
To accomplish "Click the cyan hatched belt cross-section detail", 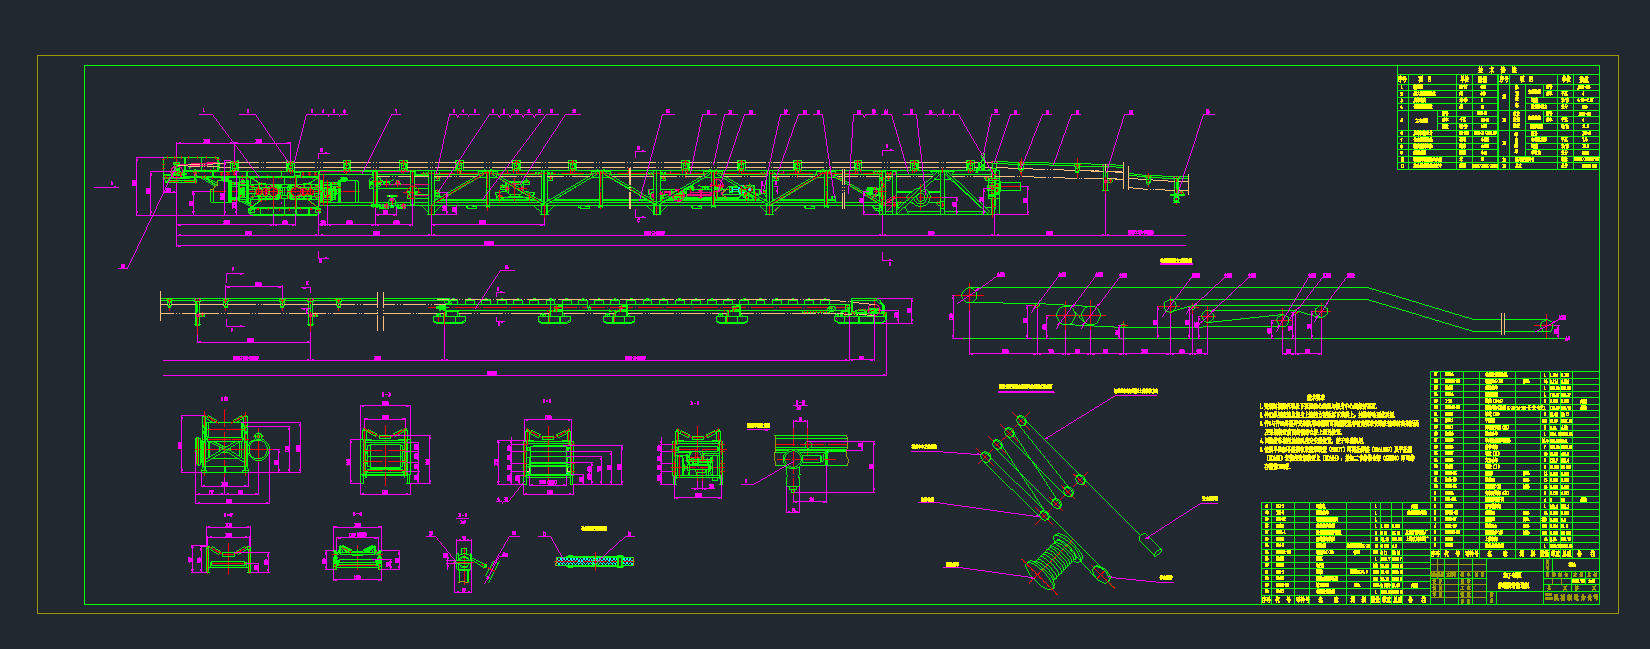I will [595, 561].
